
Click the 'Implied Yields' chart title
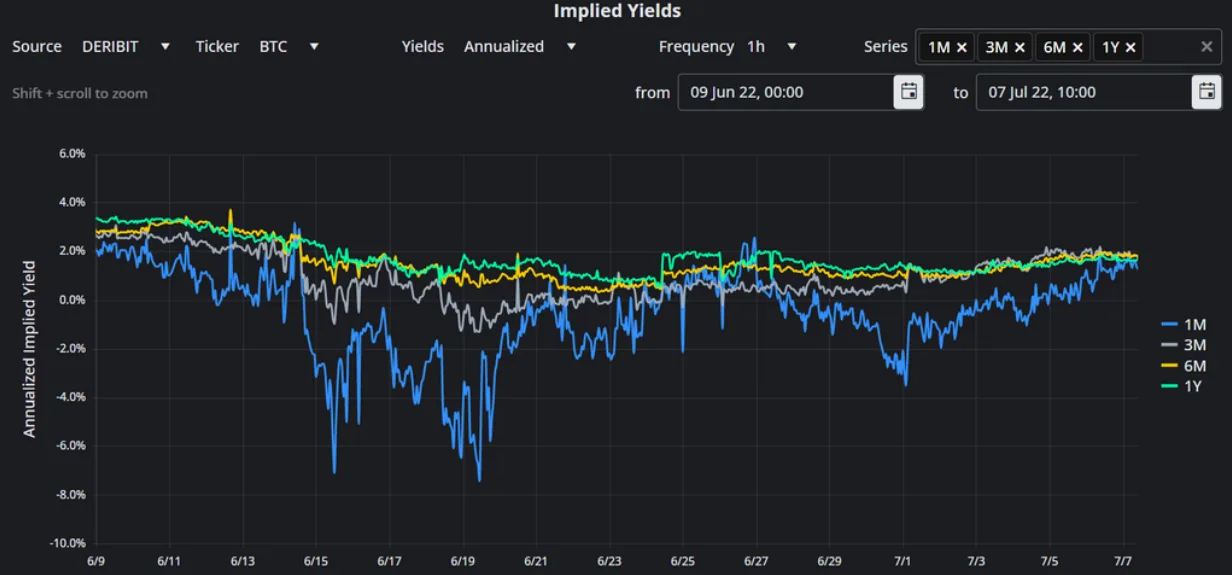click(617, 11)
